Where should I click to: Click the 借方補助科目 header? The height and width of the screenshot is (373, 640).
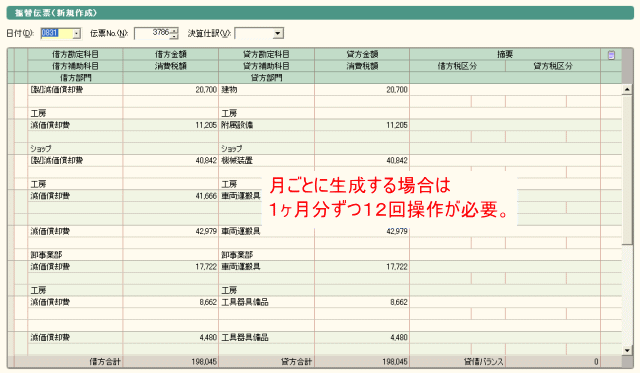[75, 66]
